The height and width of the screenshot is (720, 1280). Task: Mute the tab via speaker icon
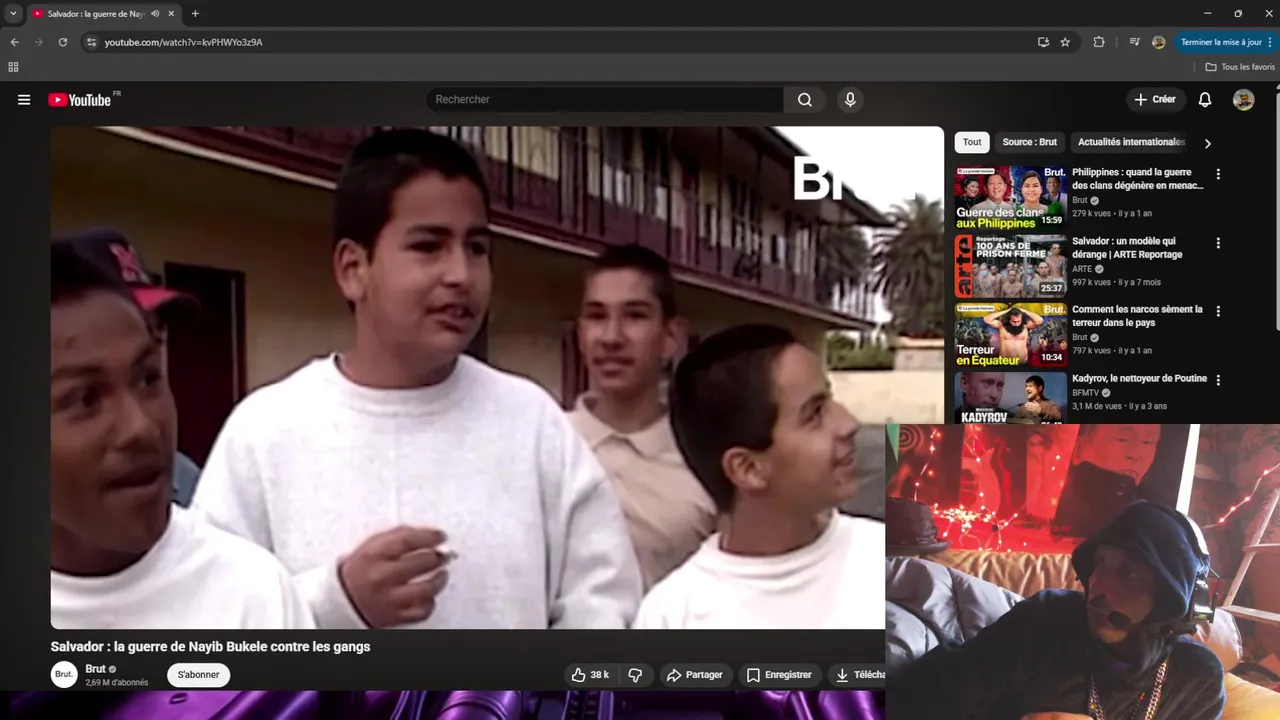155,14
